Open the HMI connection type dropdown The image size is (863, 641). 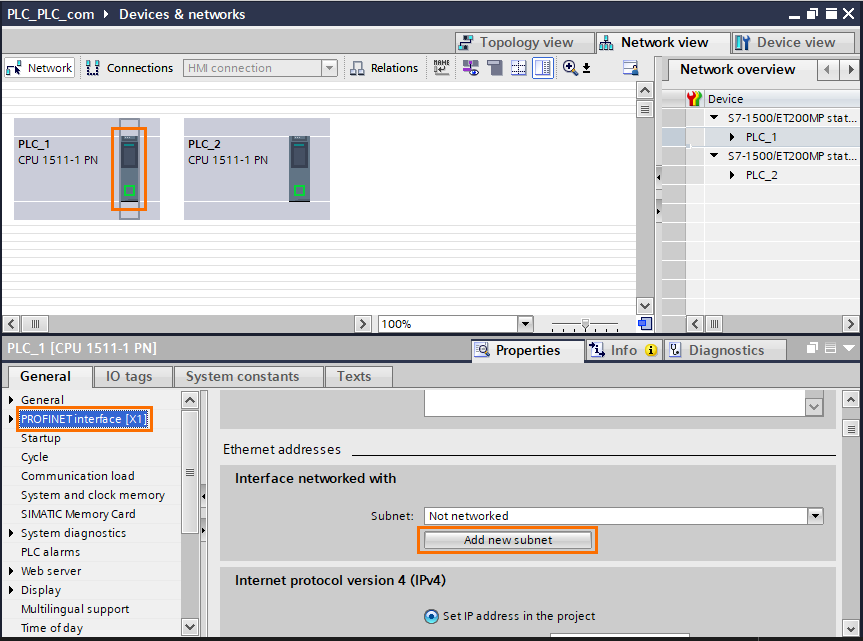pyautogui.click(x=329, y=68)
